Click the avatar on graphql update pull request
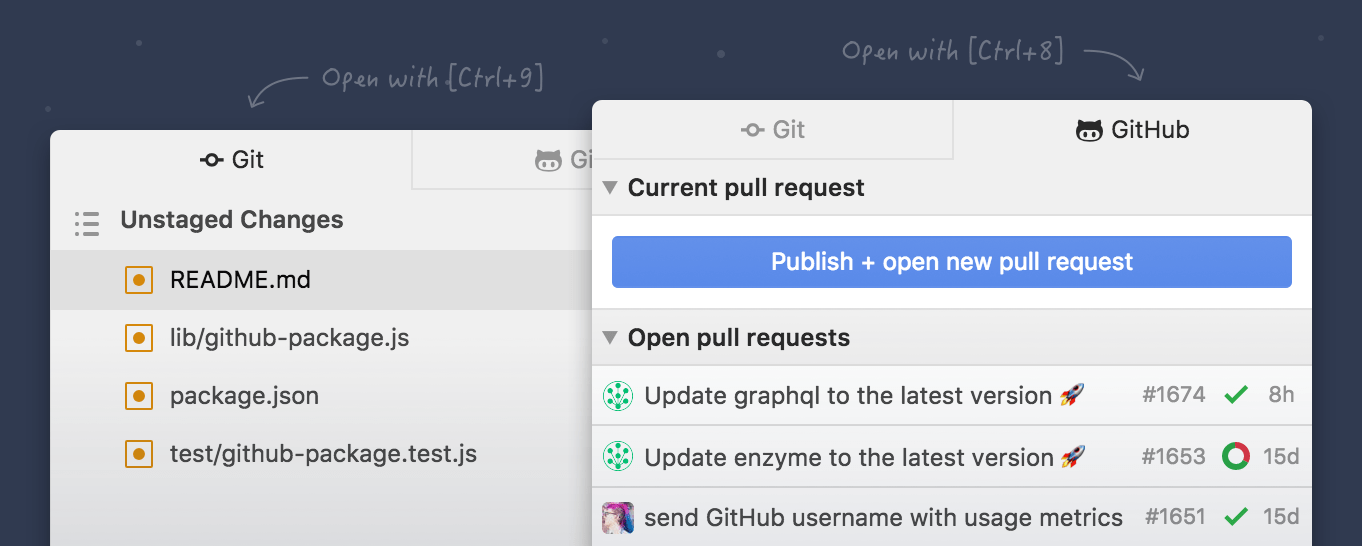This screenshot has width=1362, height=546. coord(618,396)
